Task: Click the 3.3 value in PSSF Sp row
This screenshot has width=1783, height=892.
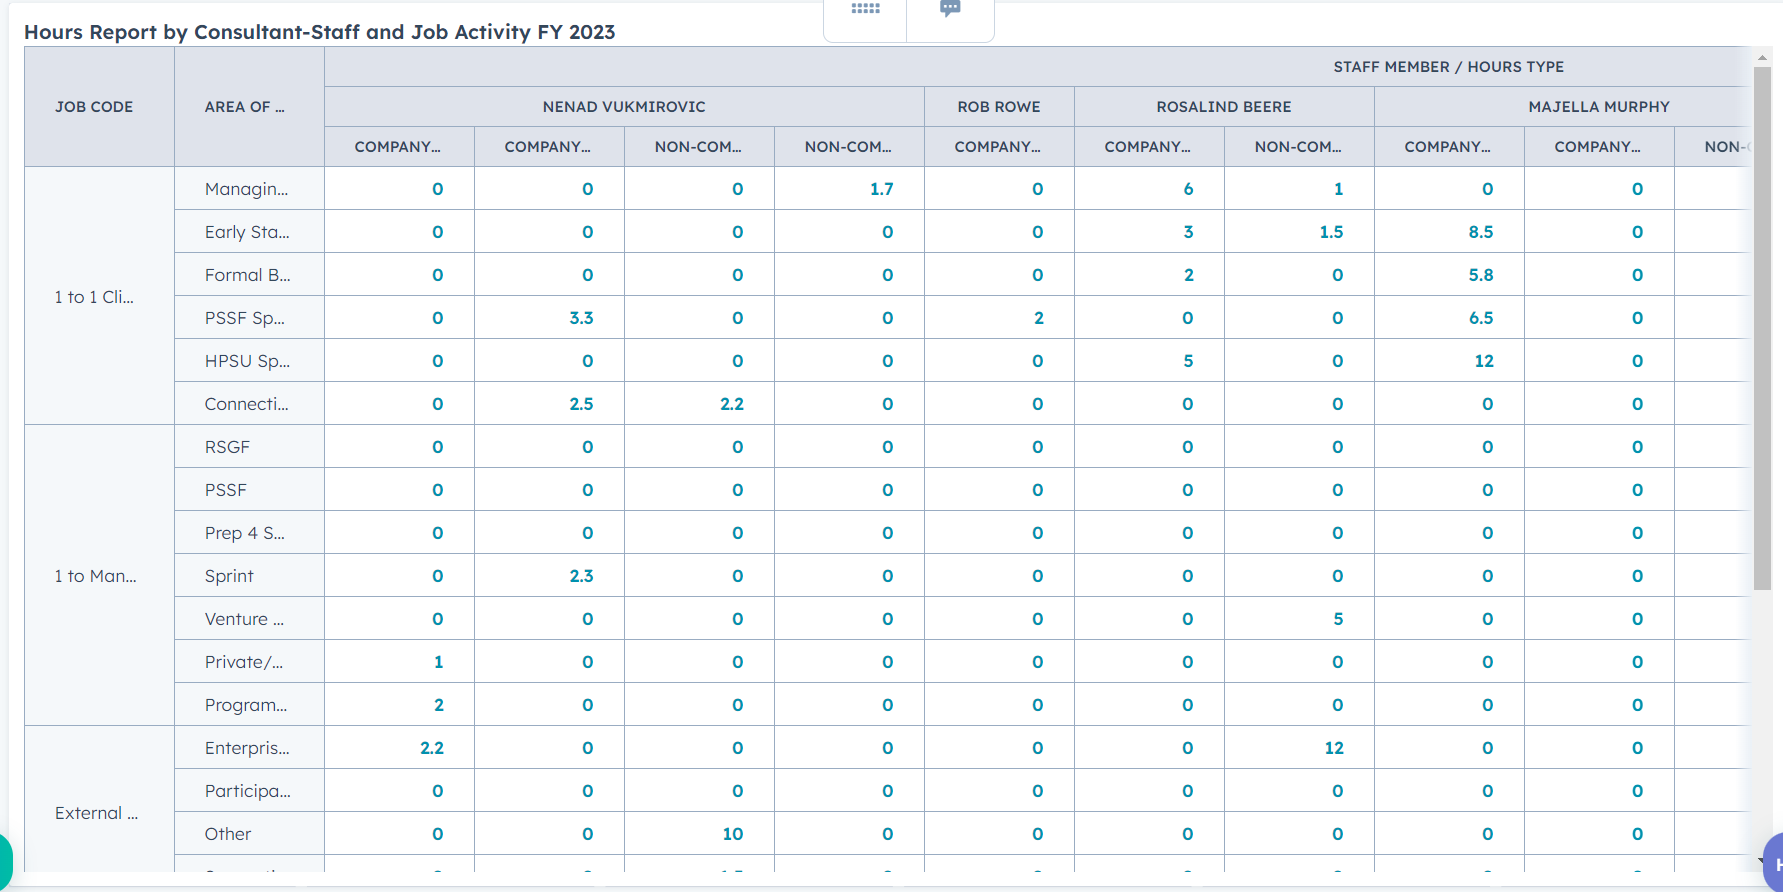Action: (x=581, y=318)
